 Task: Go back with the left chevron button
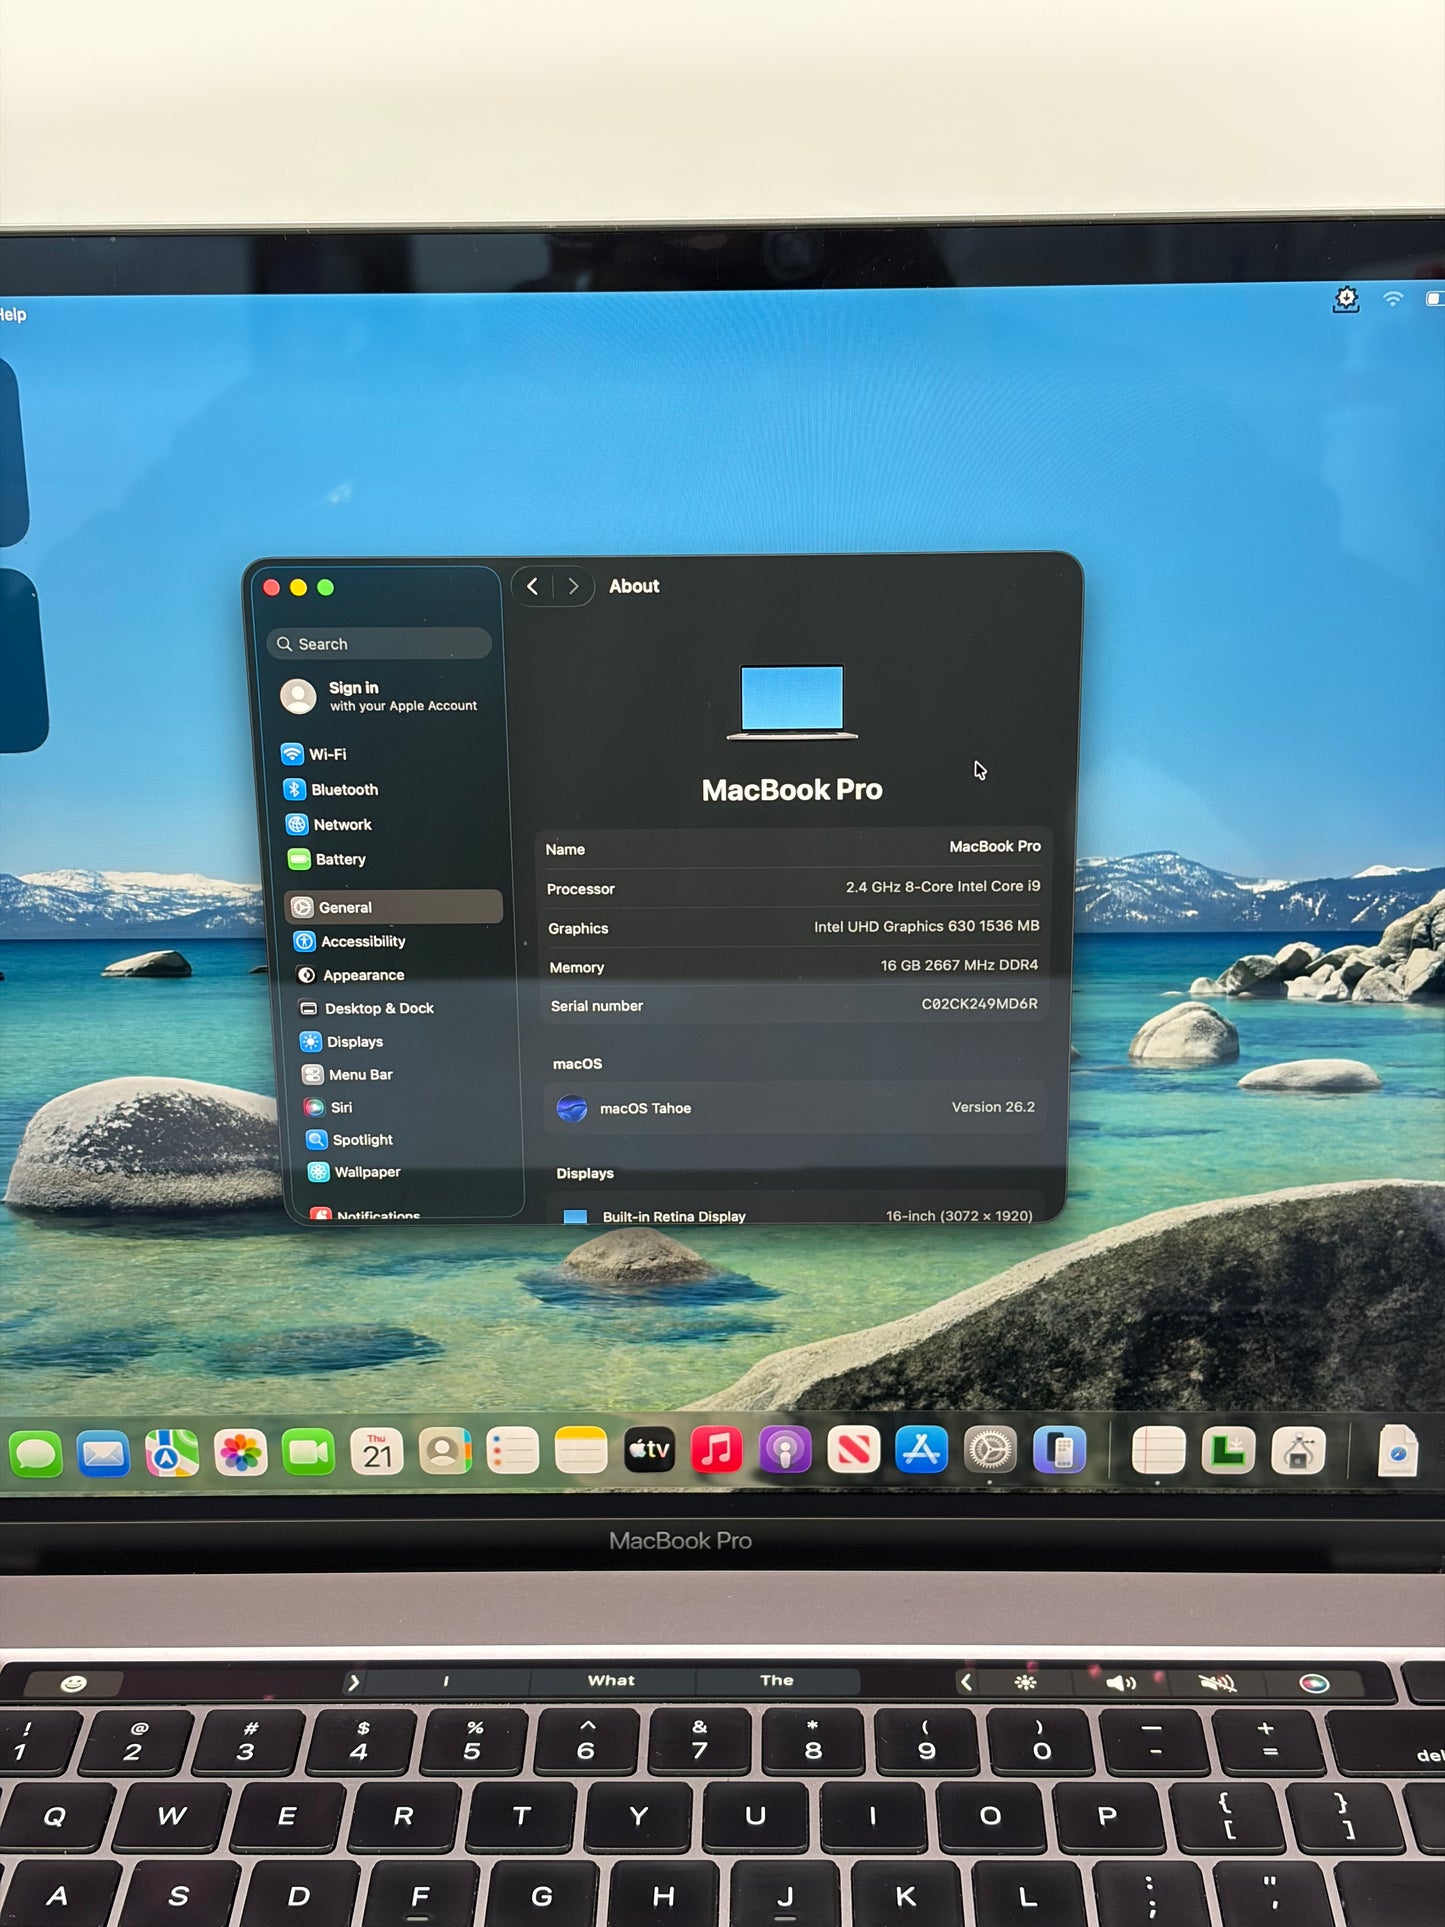click(x=533, y=586)
